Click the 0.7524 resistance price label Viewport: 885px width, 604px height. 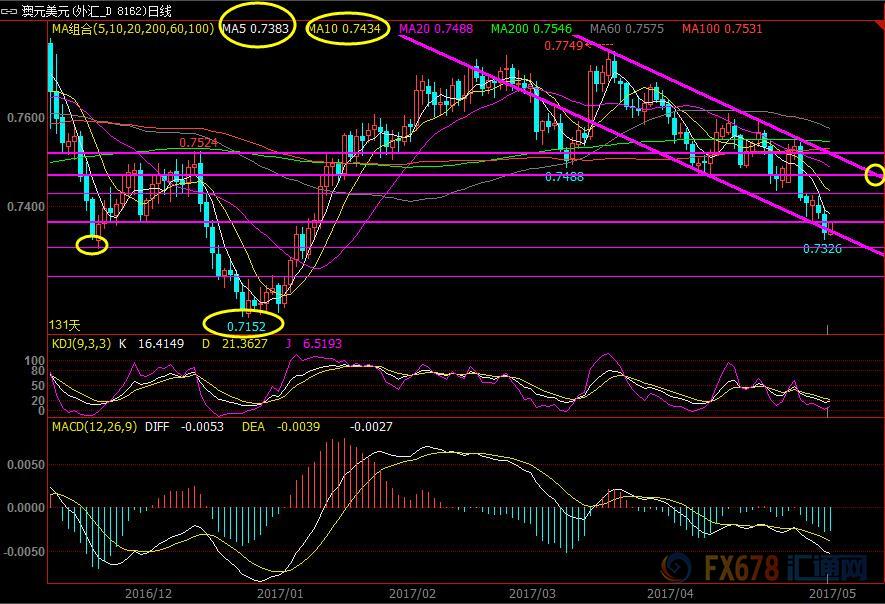198,143
